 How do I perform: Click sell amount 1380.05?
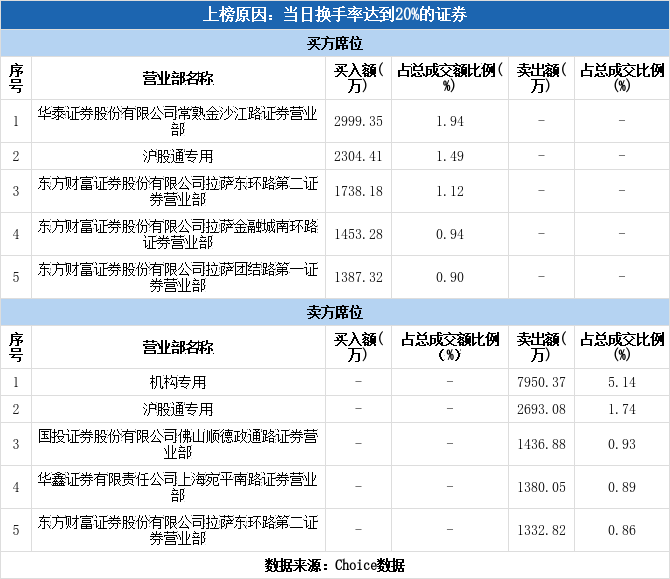coord(541,487)
